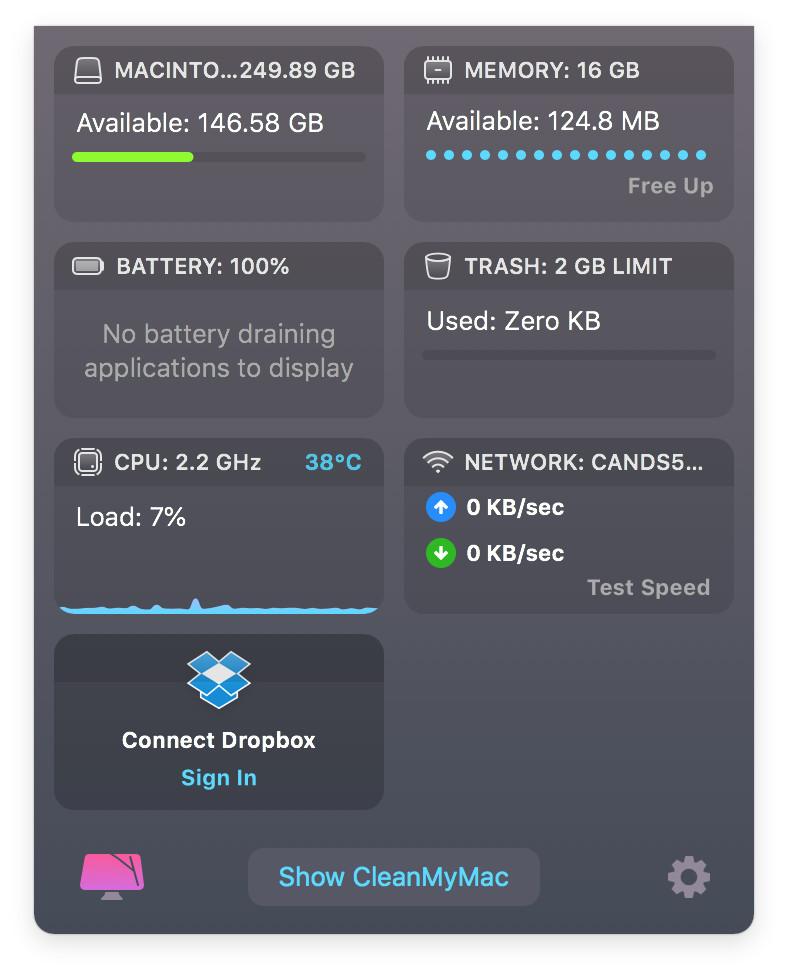This screenshot has width=788, height=976.
Task: Click the blue upload arrow icon
Action: pos(441,507)
